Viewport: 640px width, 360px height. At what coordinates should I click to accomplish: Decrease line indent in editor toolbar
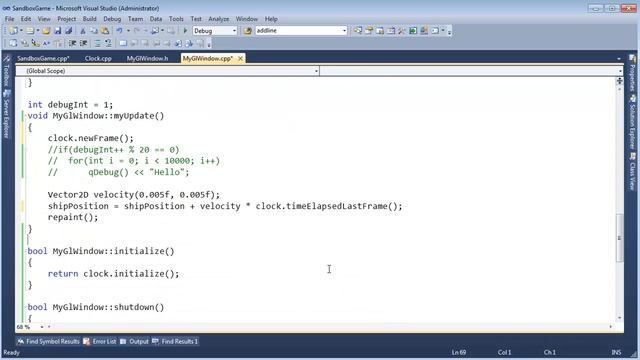(73, 43)
